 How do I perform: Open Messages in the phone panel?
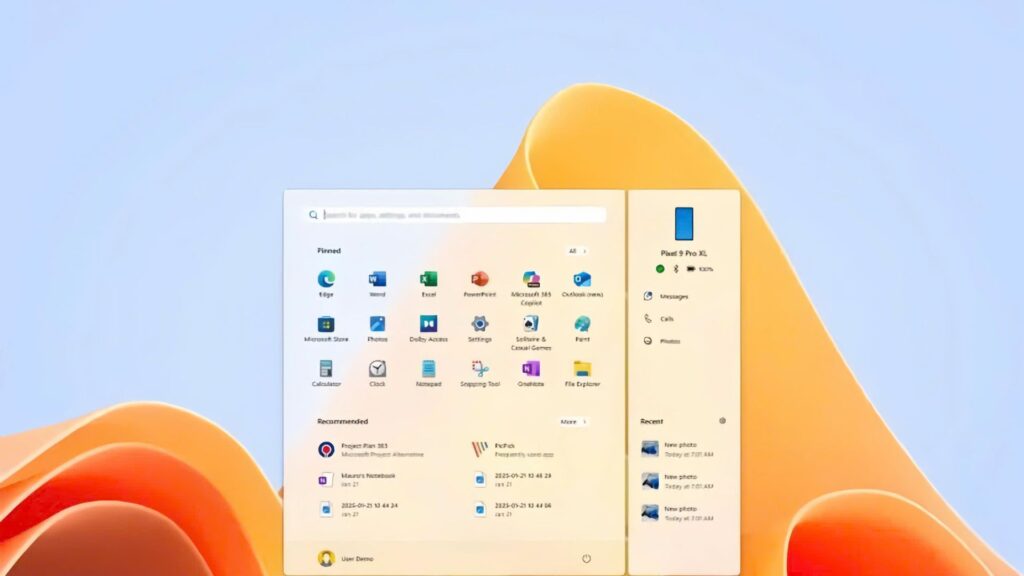[665, 296]
